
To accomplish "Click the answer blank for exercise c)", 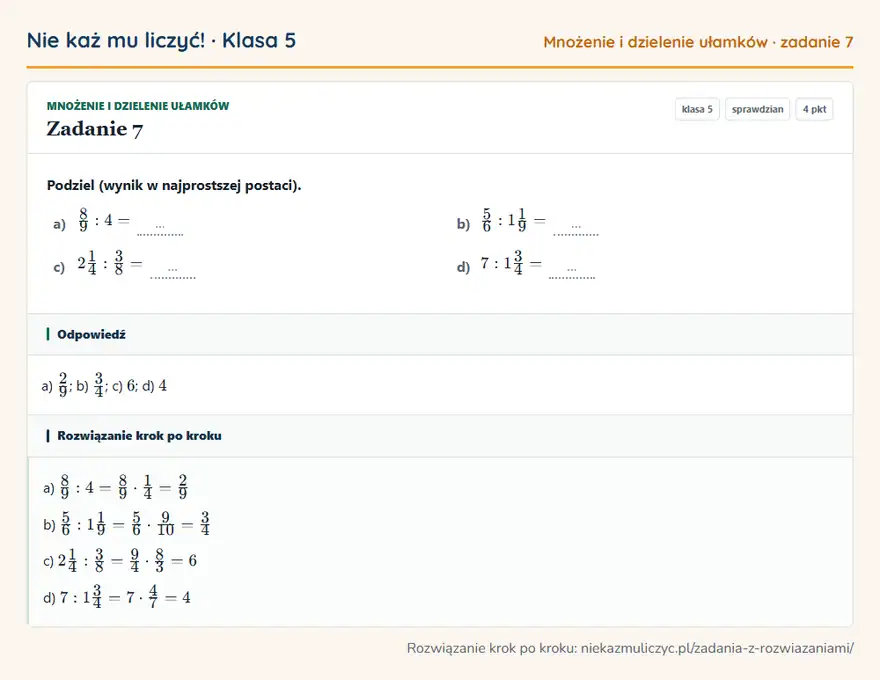I will click(172, 273).
